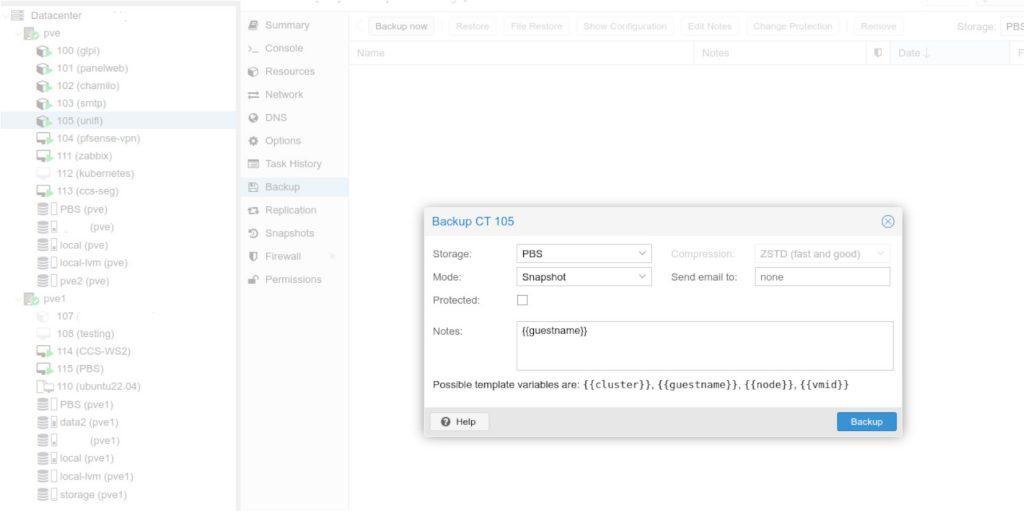Click the File Restore toolbar button

[x=536, y=27]
